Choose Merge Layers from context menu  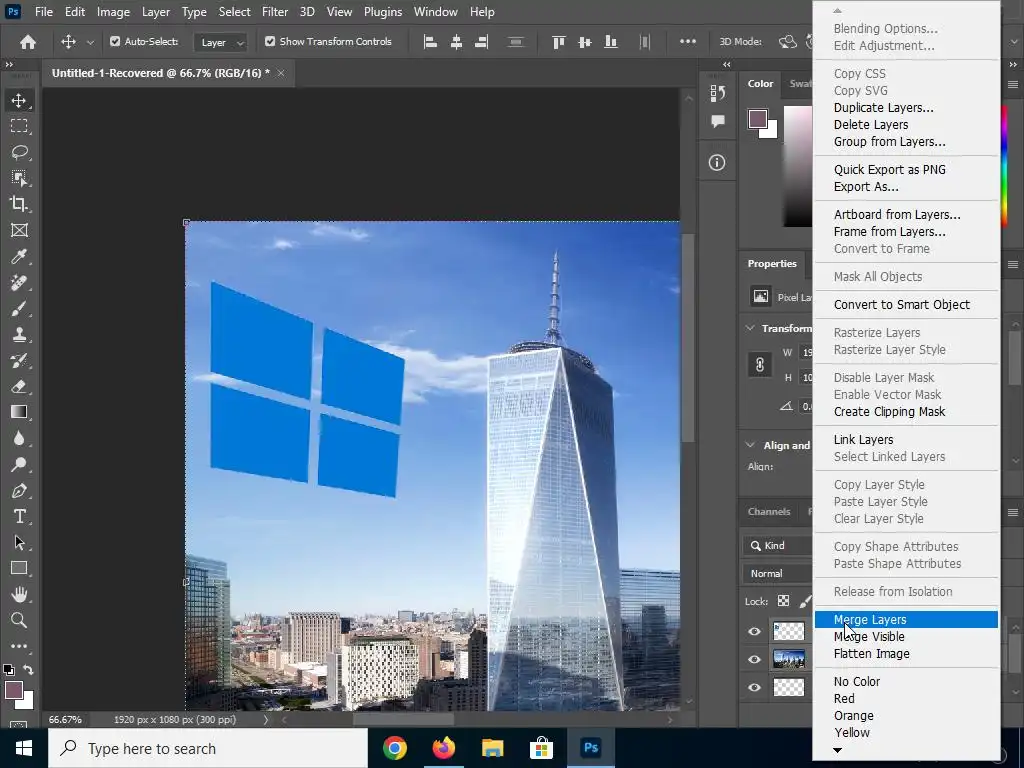tap(906, 620)
